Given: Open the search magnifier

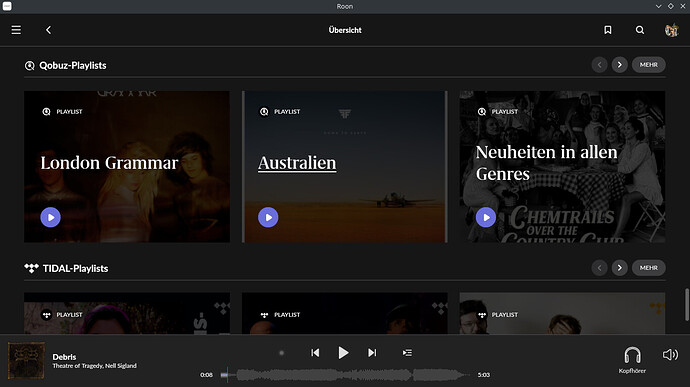Looking at the screenshot, I should [x=640, y=30].
